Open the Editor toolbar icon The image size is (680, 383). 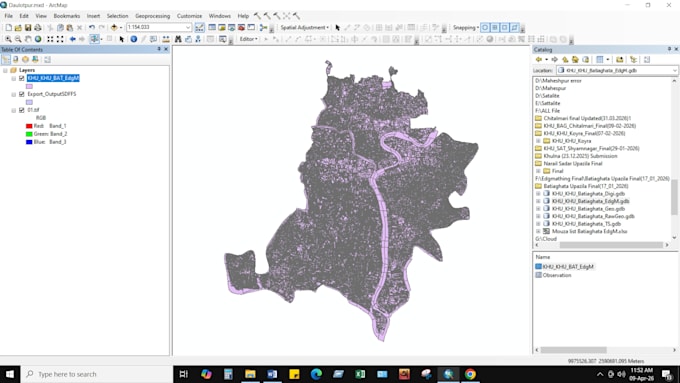point(199,27)
